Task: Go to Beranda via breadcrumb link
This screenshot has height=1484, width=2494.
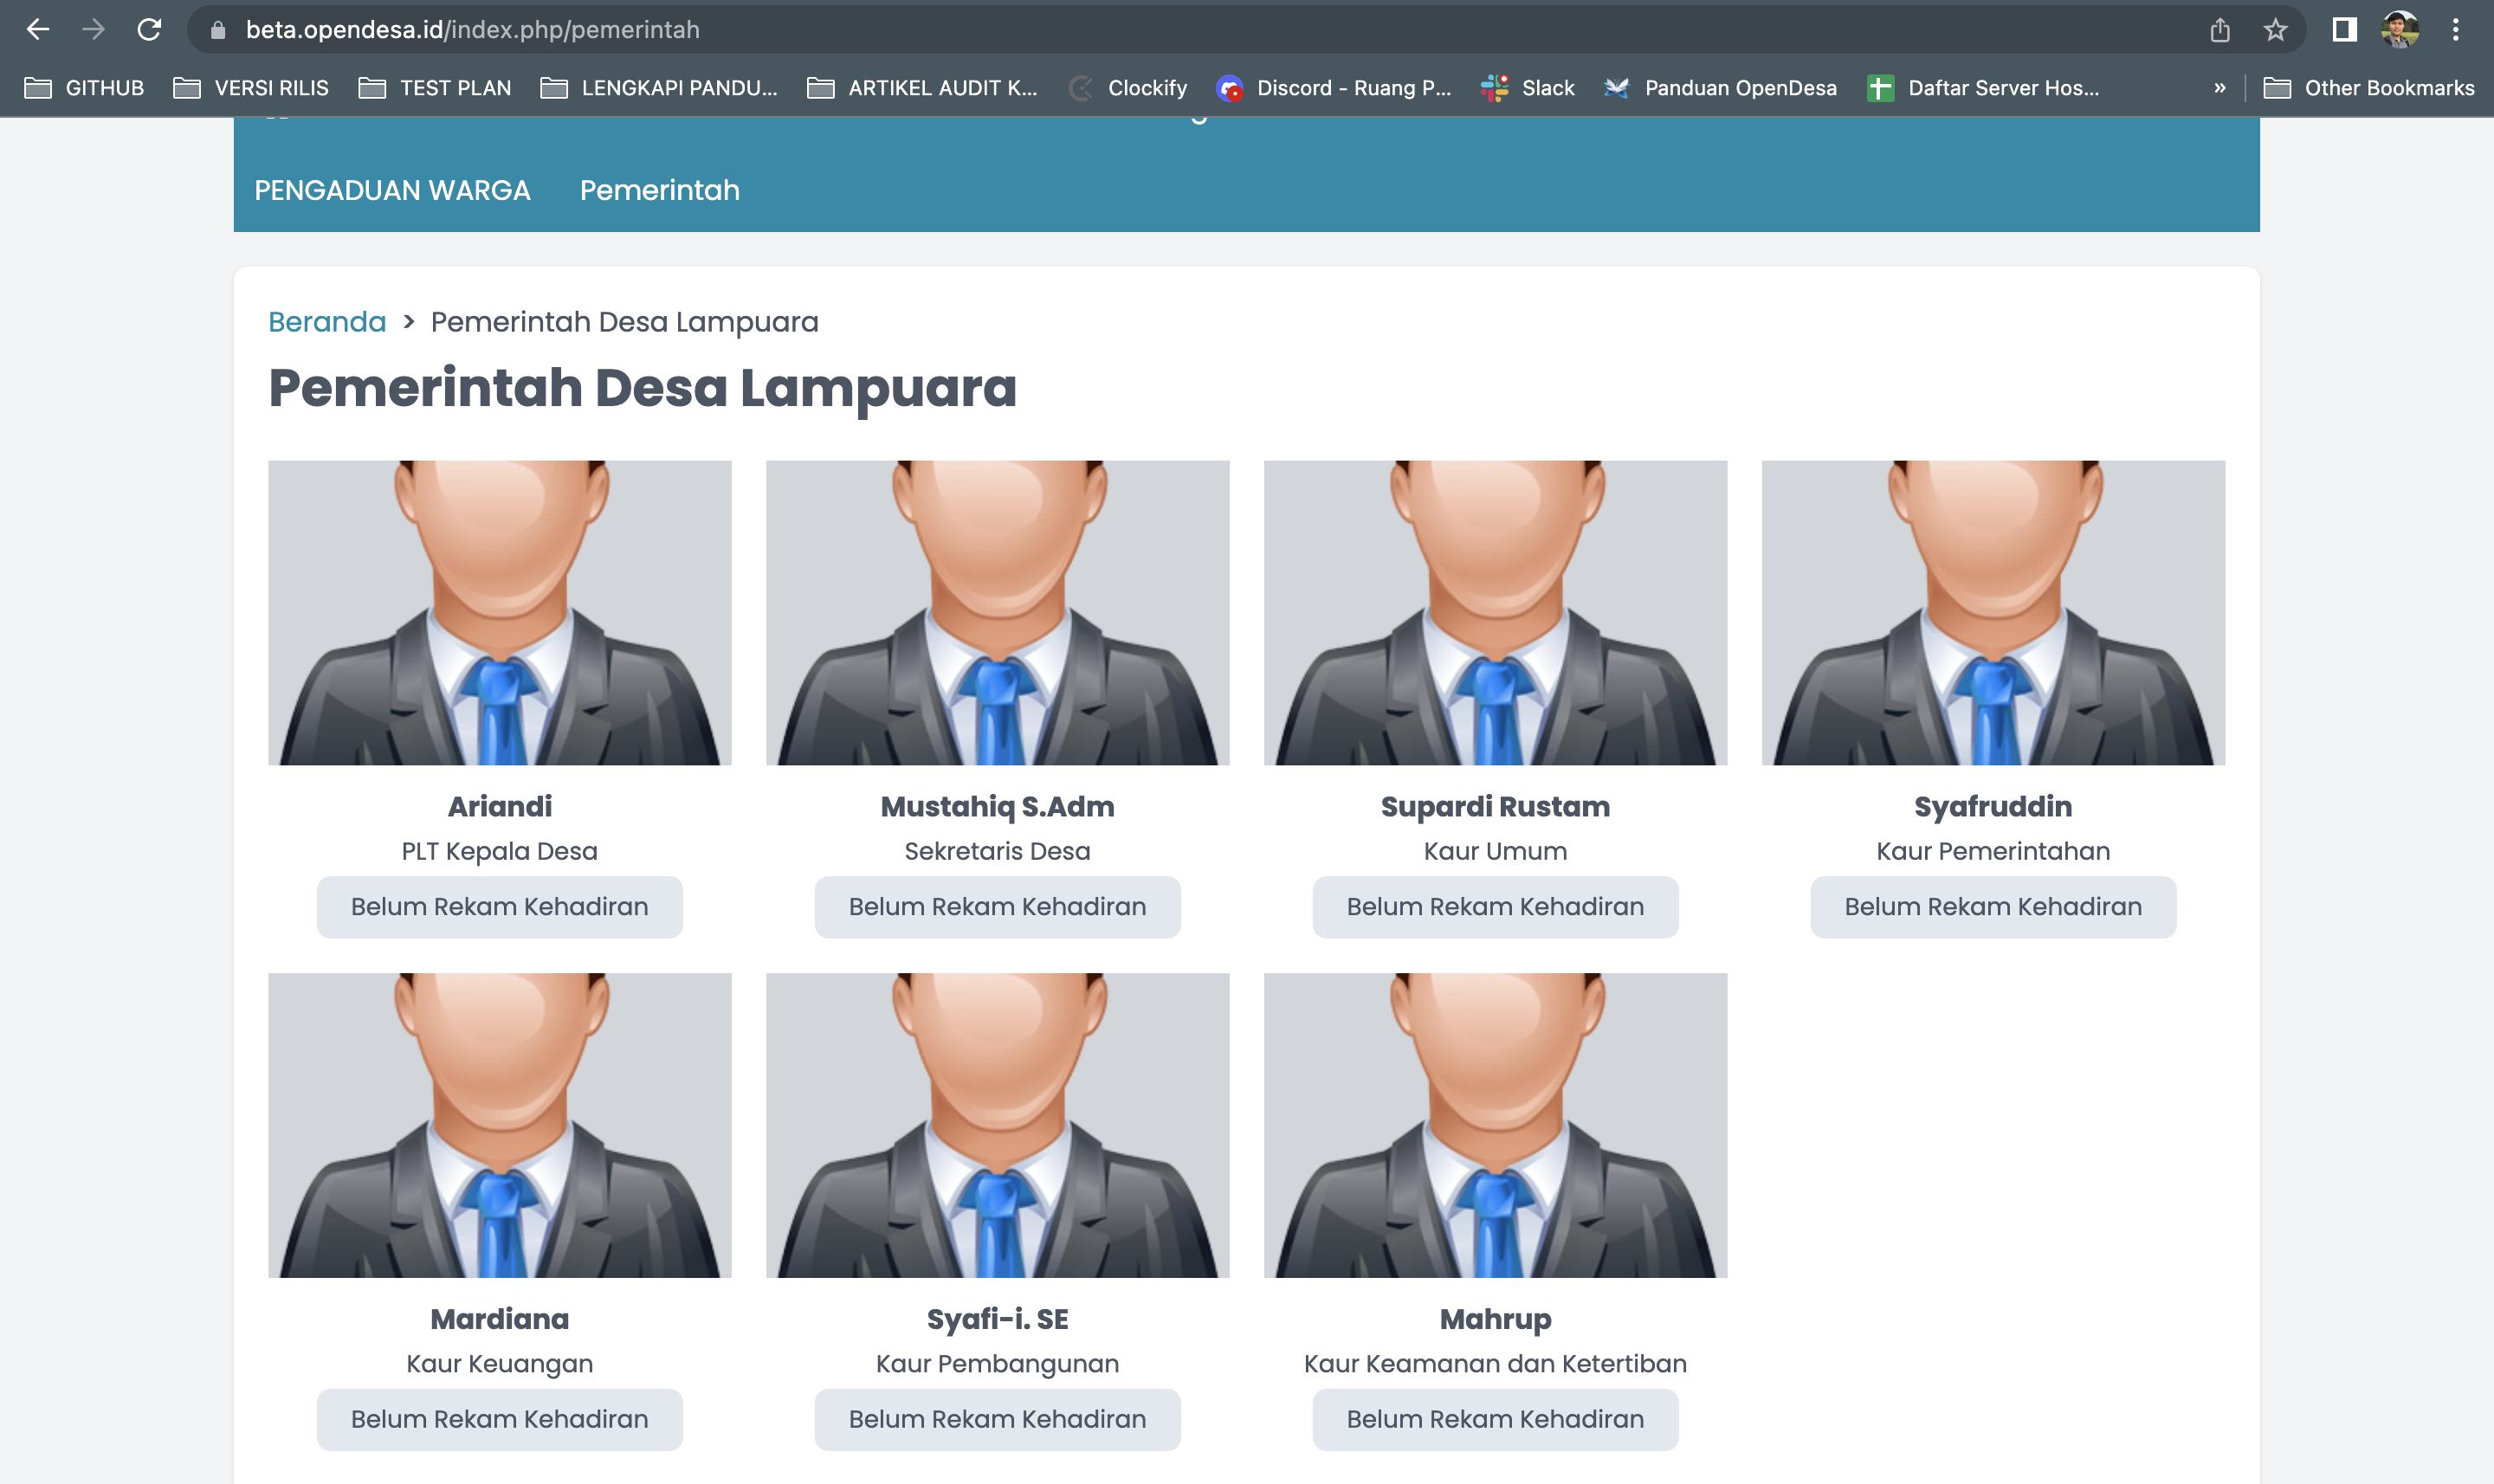Action: [x=327, y=321]
